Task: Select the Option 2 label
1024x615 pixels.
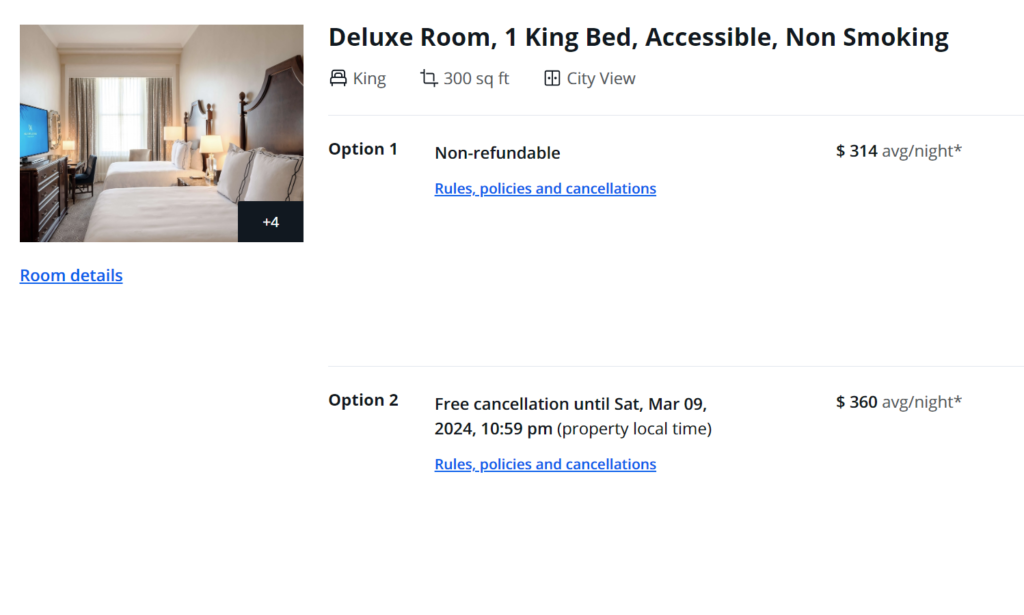Action: (x=363, y=400)
